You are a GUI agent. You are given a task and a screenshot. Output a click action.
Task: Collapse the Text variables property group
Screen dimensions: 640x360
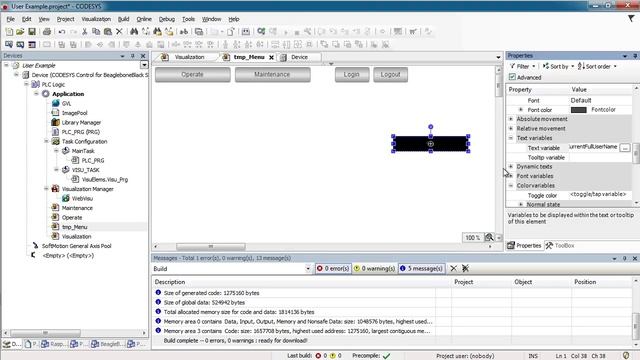(511, 138)
